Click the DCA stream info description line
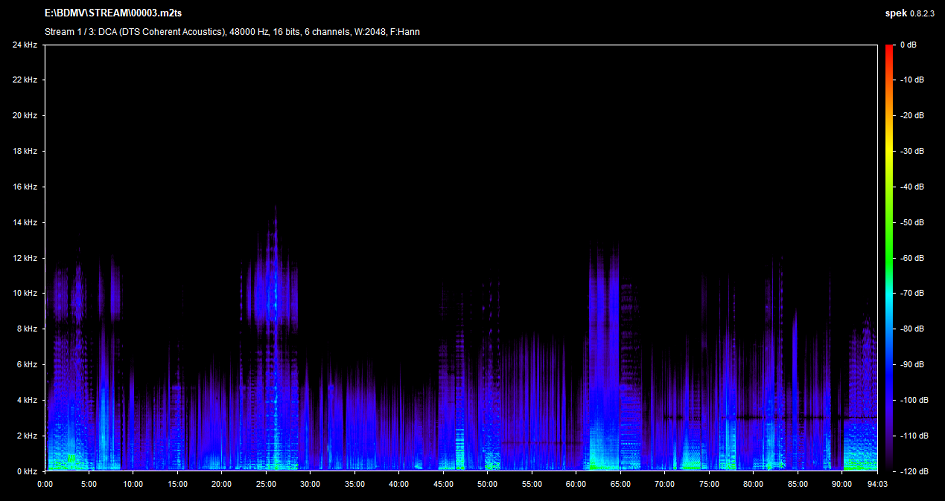This screenshot has width=945, height=501. tap(232, 32)
